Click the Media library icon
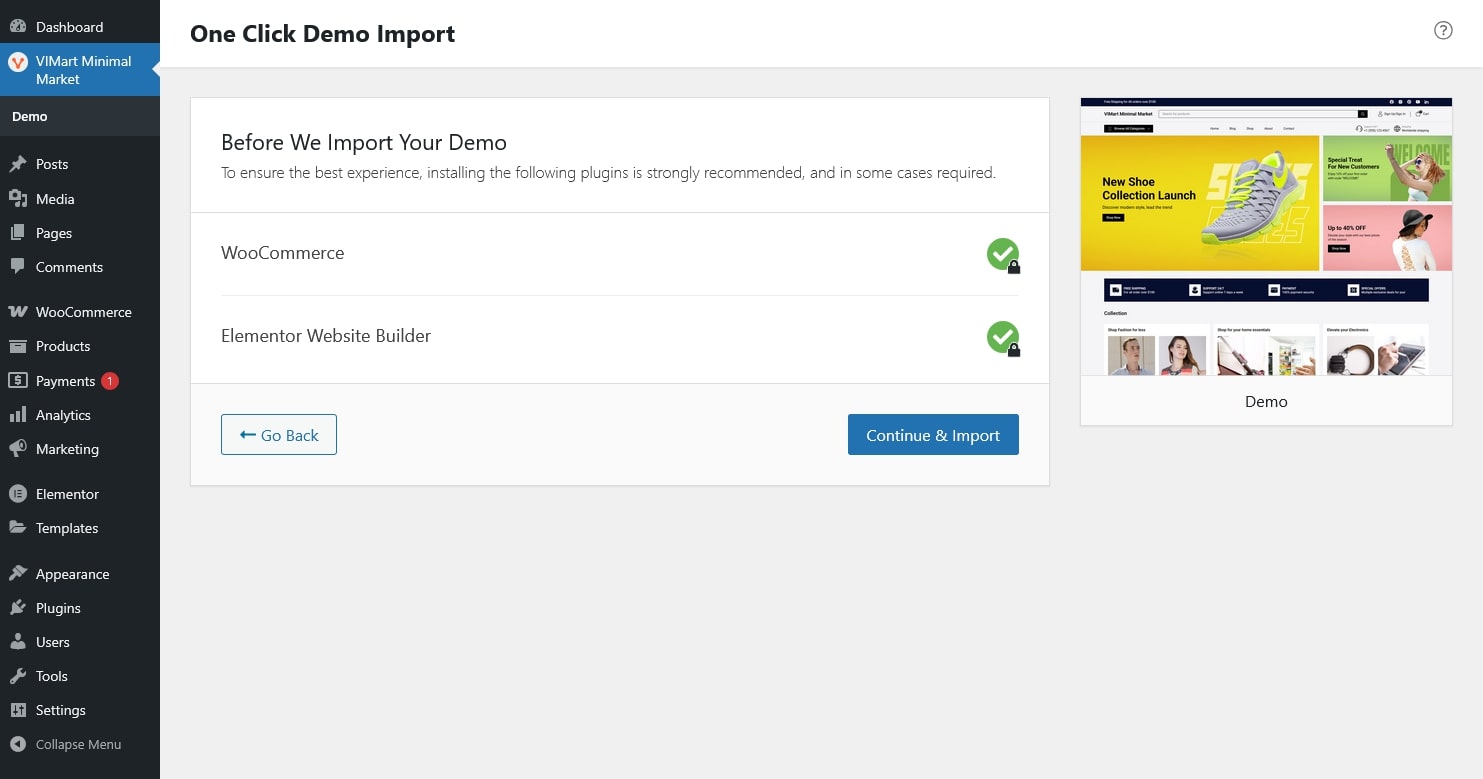 [x=17, y=199]
